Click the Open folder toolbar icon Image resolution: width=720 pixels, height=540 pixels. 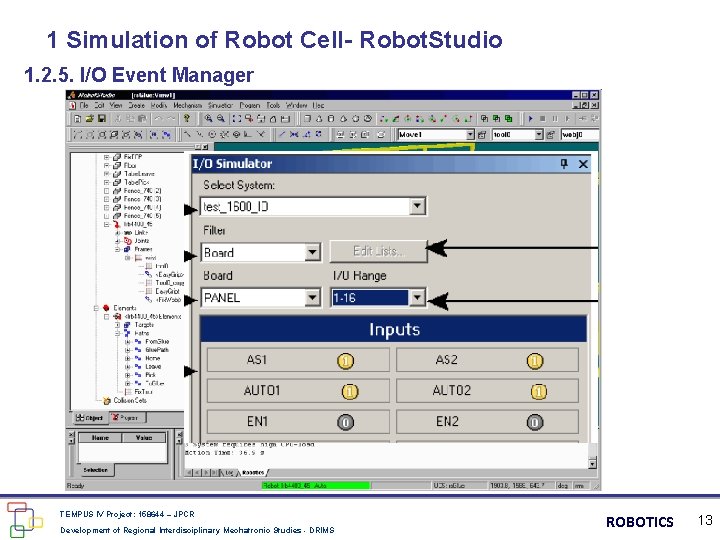(90, 118)
